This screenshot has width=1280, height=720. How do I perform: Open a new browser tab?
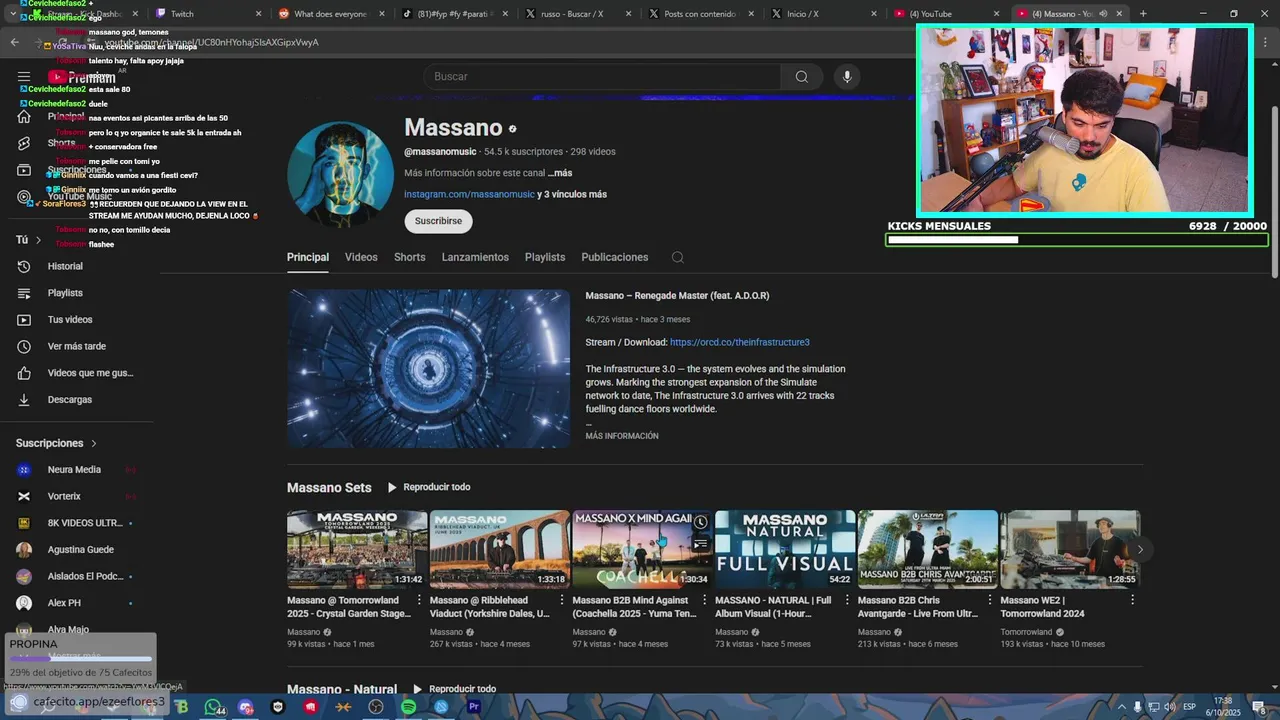tap(1143, 14)
